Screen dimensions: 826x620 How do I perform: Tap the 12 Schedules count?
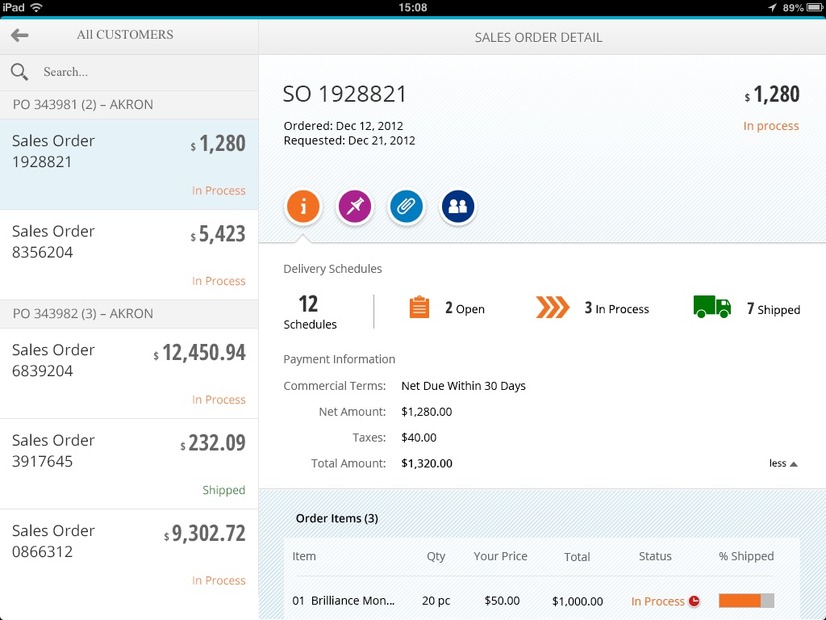[310, 312]
